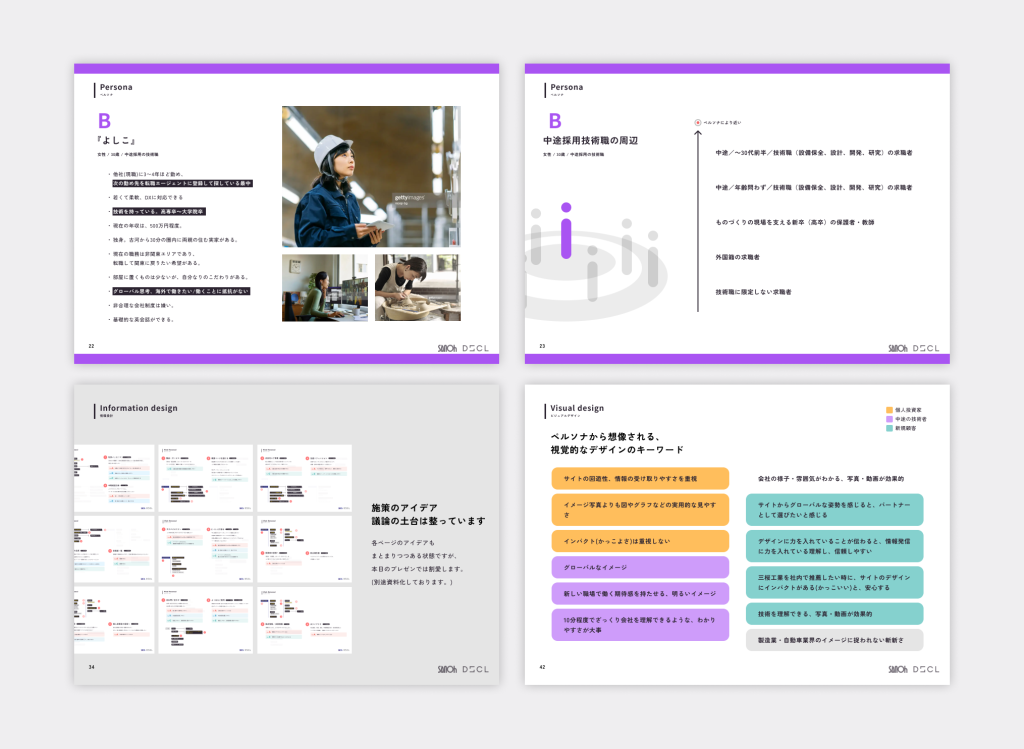Click the teal legend color square

pyautogui.click(x=890, y=428)
